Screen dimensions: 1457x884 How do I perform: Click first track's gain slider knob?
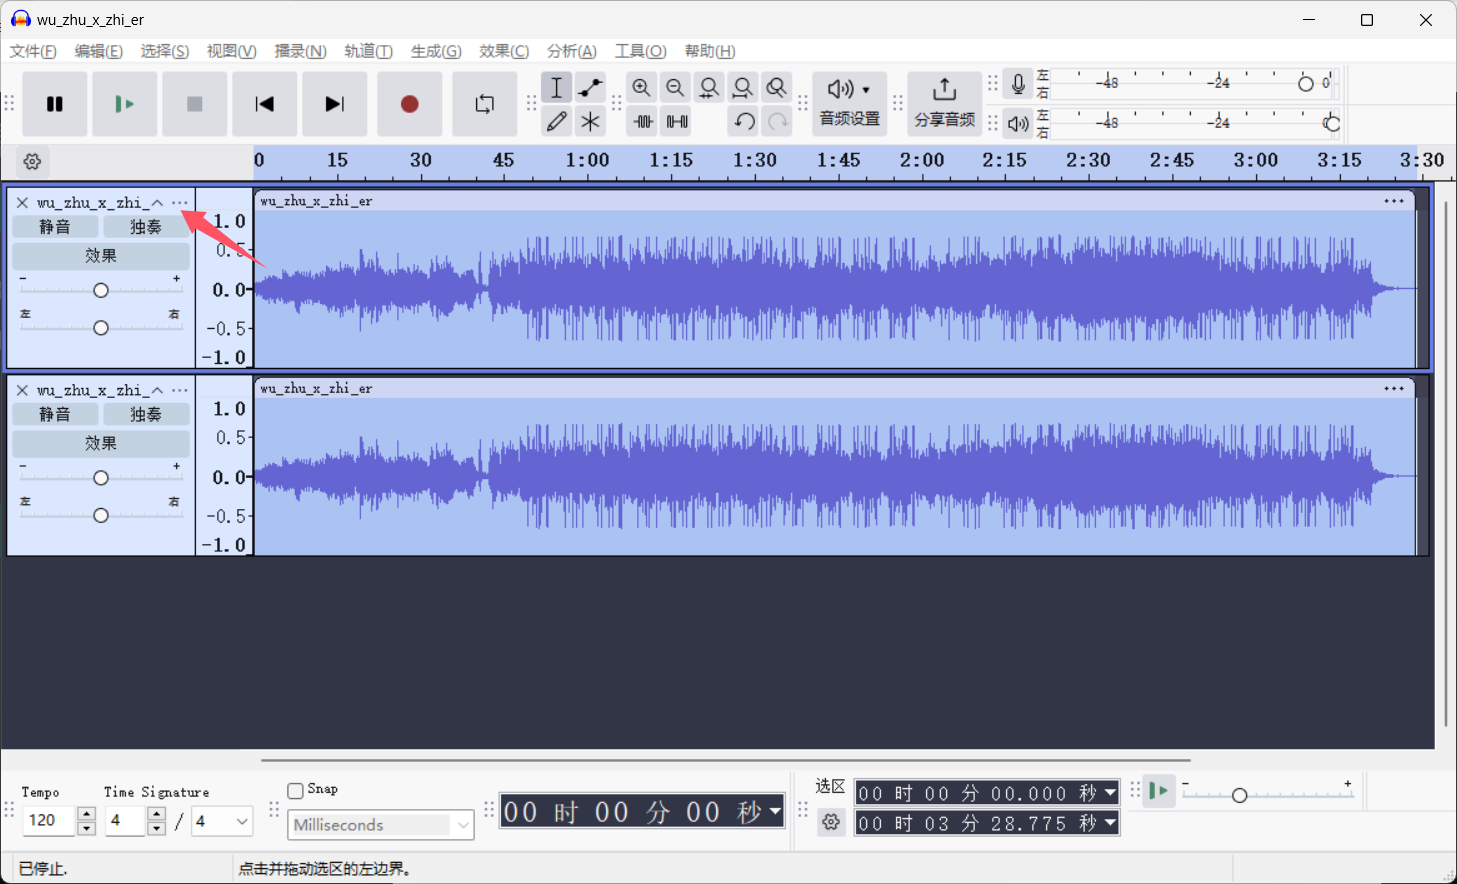point(101,290)
